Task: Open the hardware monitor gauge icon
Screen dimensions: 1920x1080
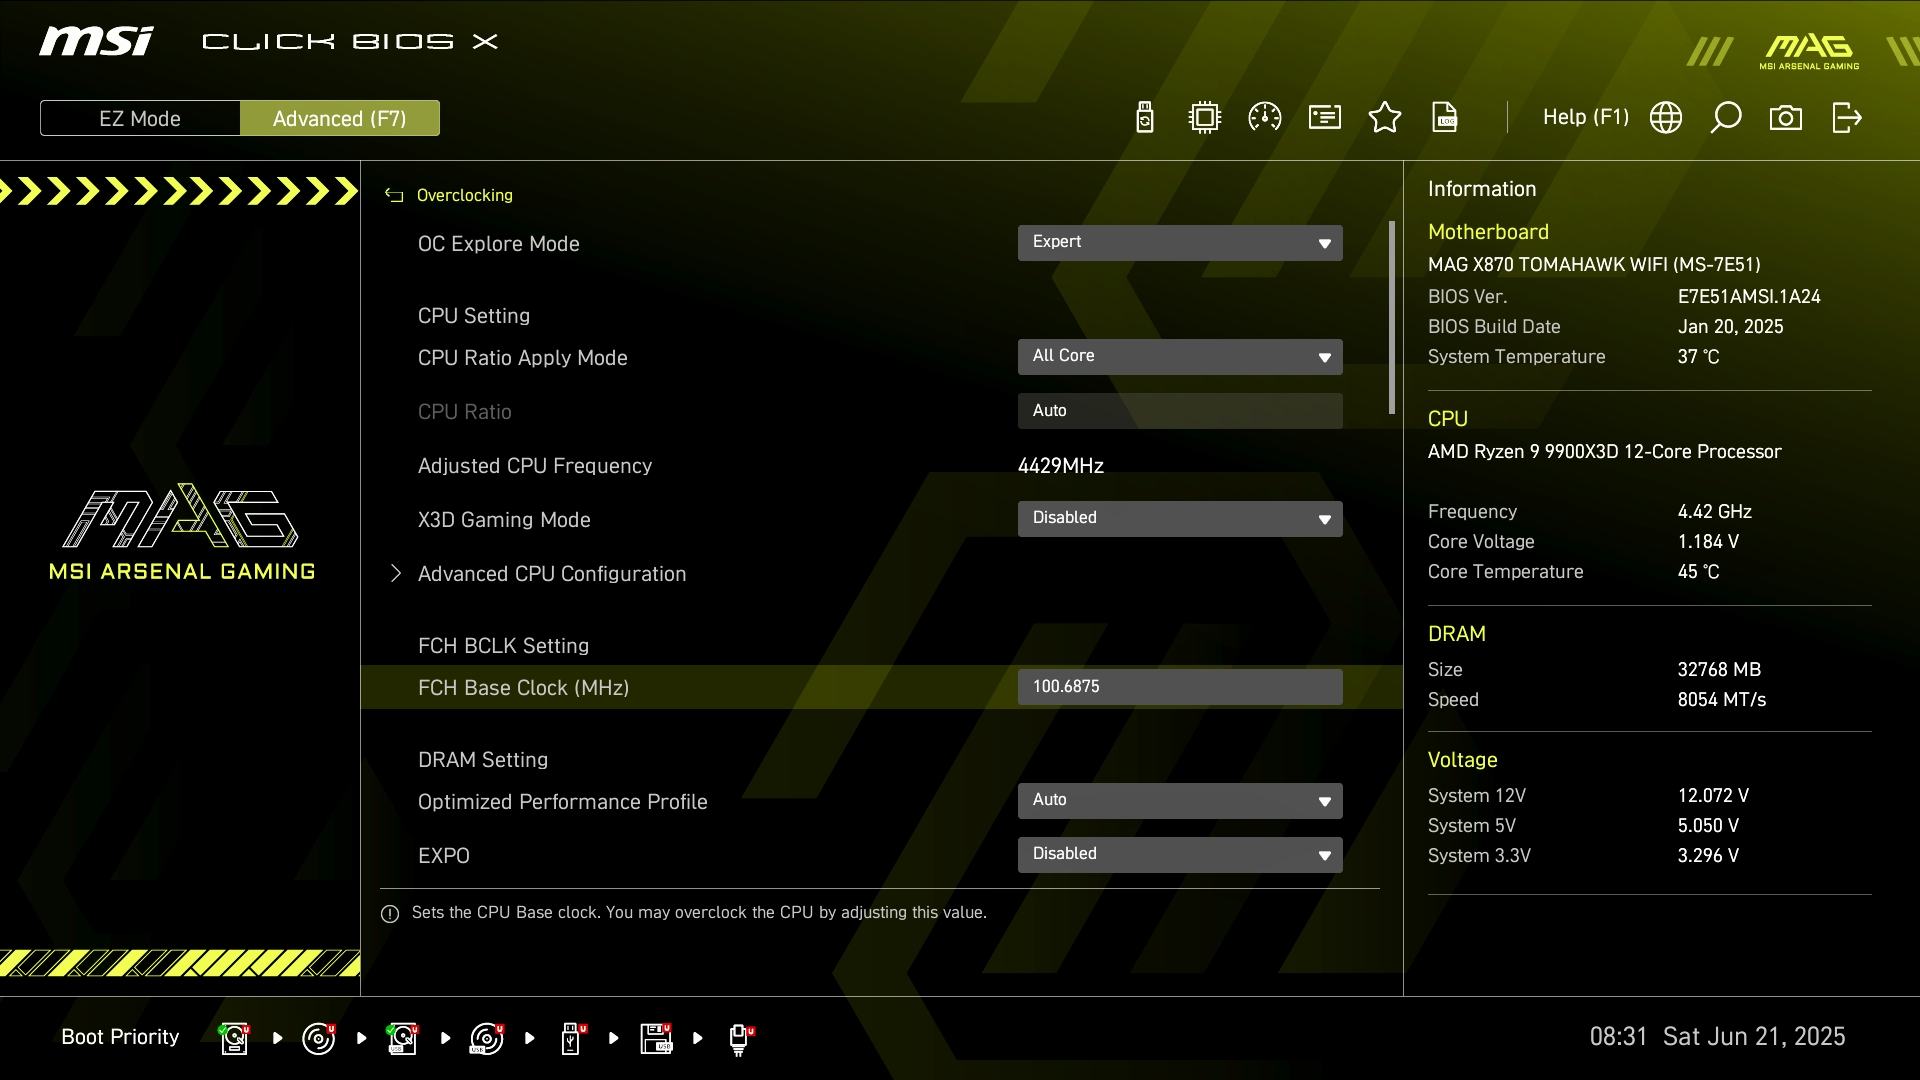Action: coord(1265,118)
